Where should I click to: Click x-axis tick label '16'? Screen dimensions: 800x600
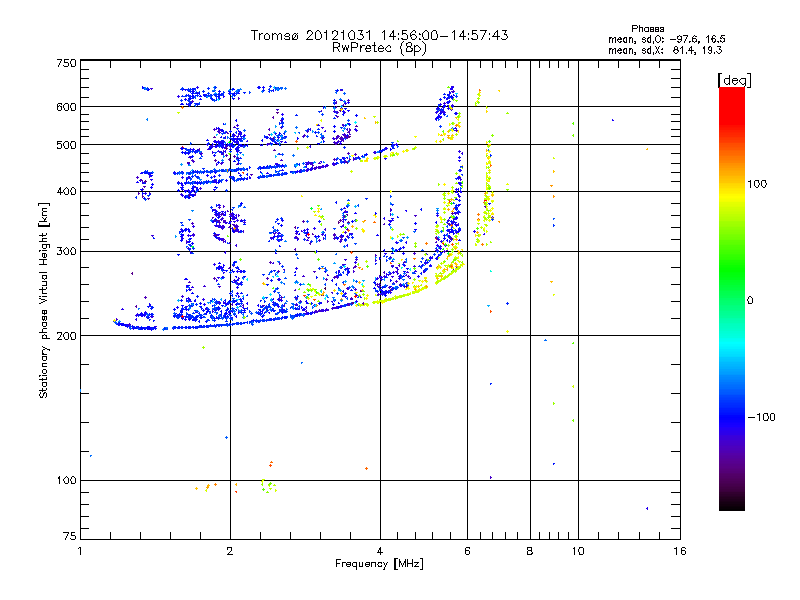(680, 551)
